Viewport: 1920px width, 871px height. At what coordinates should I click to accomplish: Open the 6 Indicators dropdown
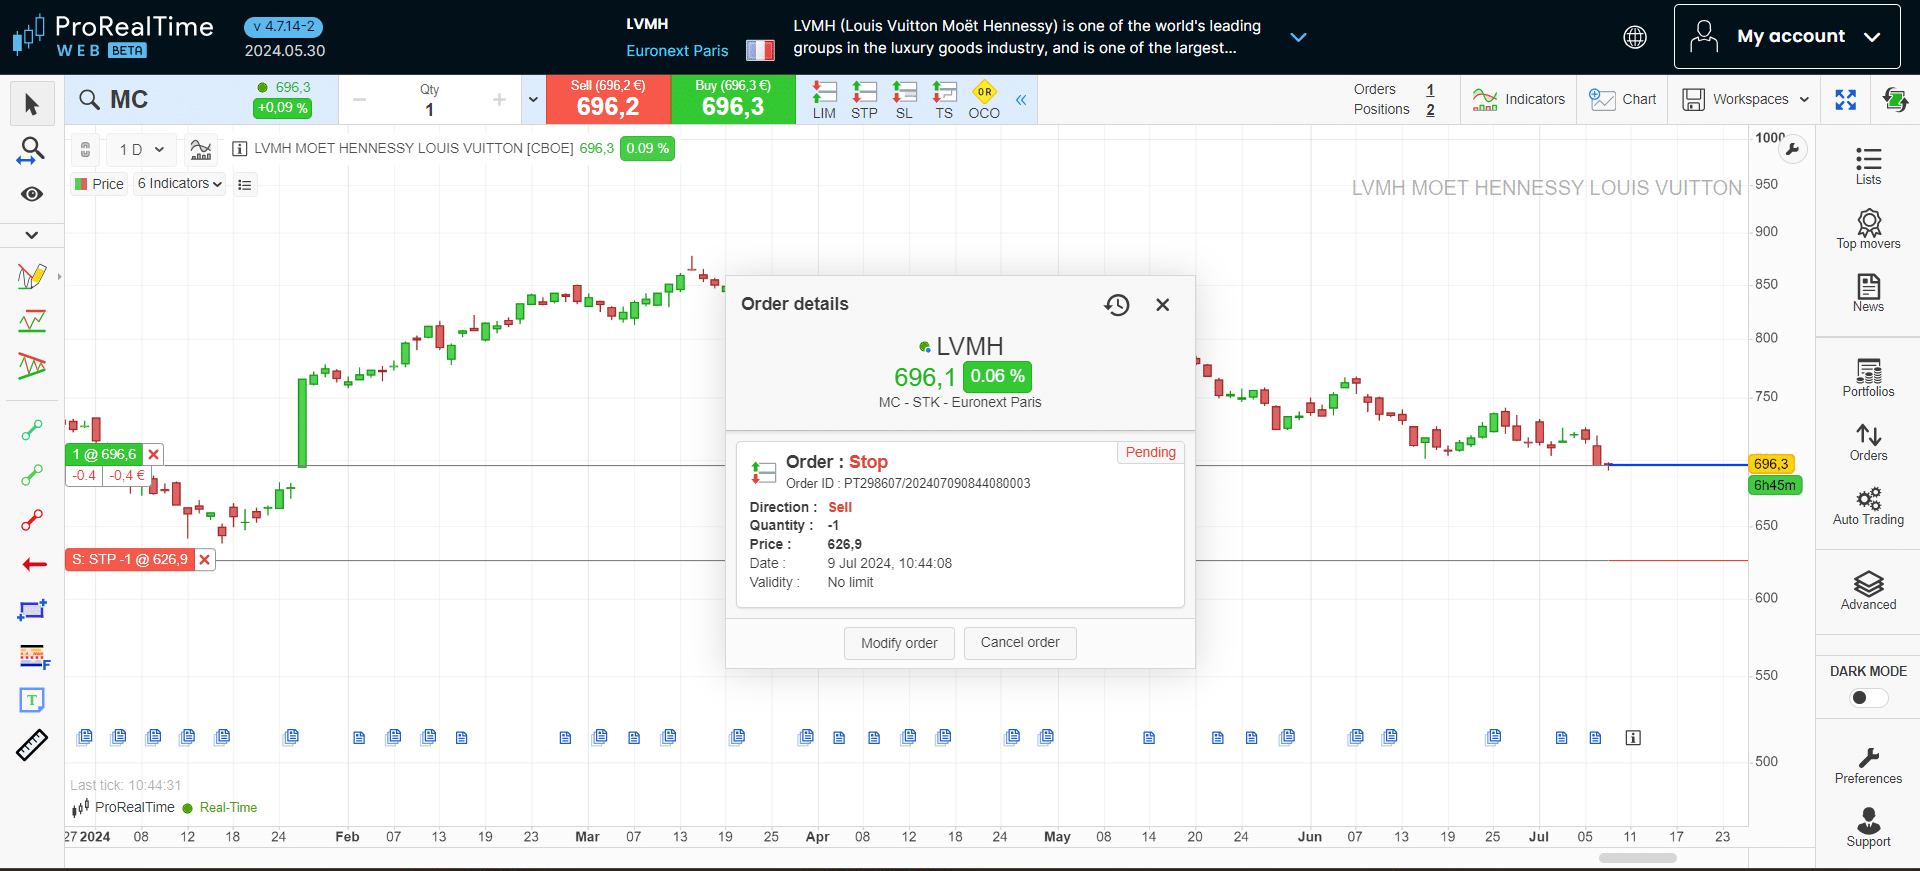tap(180, 184)
